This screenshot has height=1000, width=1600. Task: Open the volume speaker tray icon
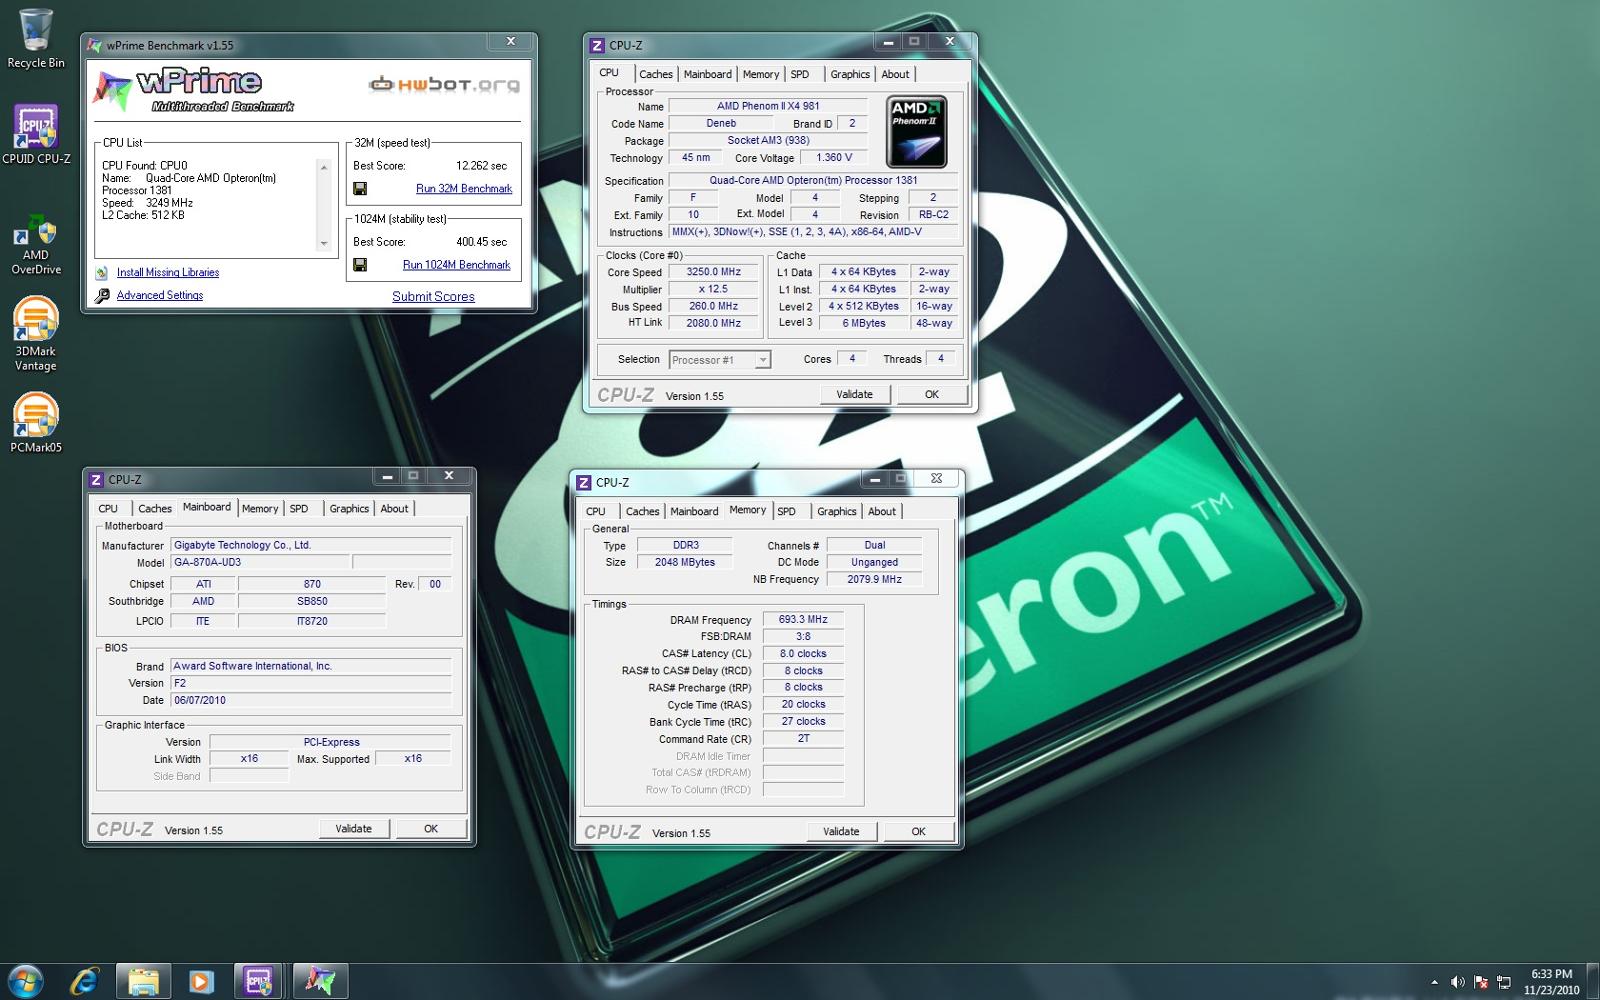pos(1458,983)
